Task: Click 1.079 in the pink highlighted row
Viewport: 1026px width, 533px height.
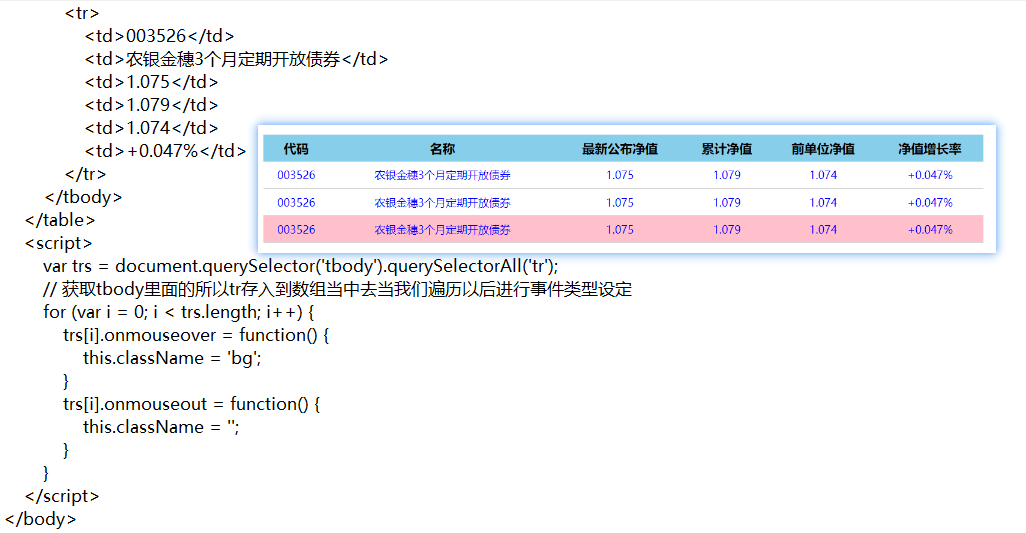Action: pyautogui.click(x=726, y=230)
